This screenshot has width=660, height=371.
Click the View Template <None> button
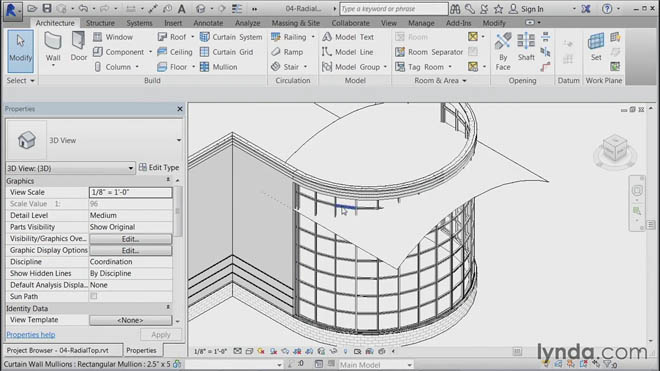(x=130, y=320)
